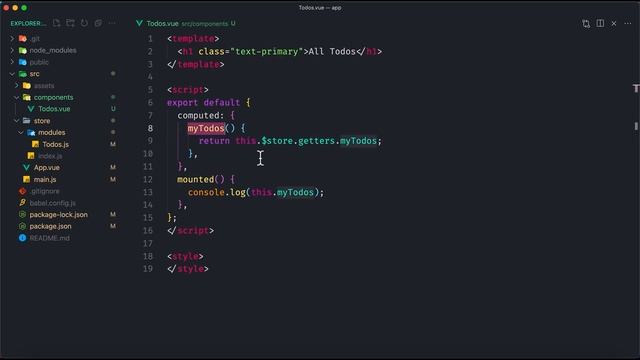Open Todos.vue in the file tree
This screenshot has height=360, width=640.
pyautogui.click(x=54, y=109)
